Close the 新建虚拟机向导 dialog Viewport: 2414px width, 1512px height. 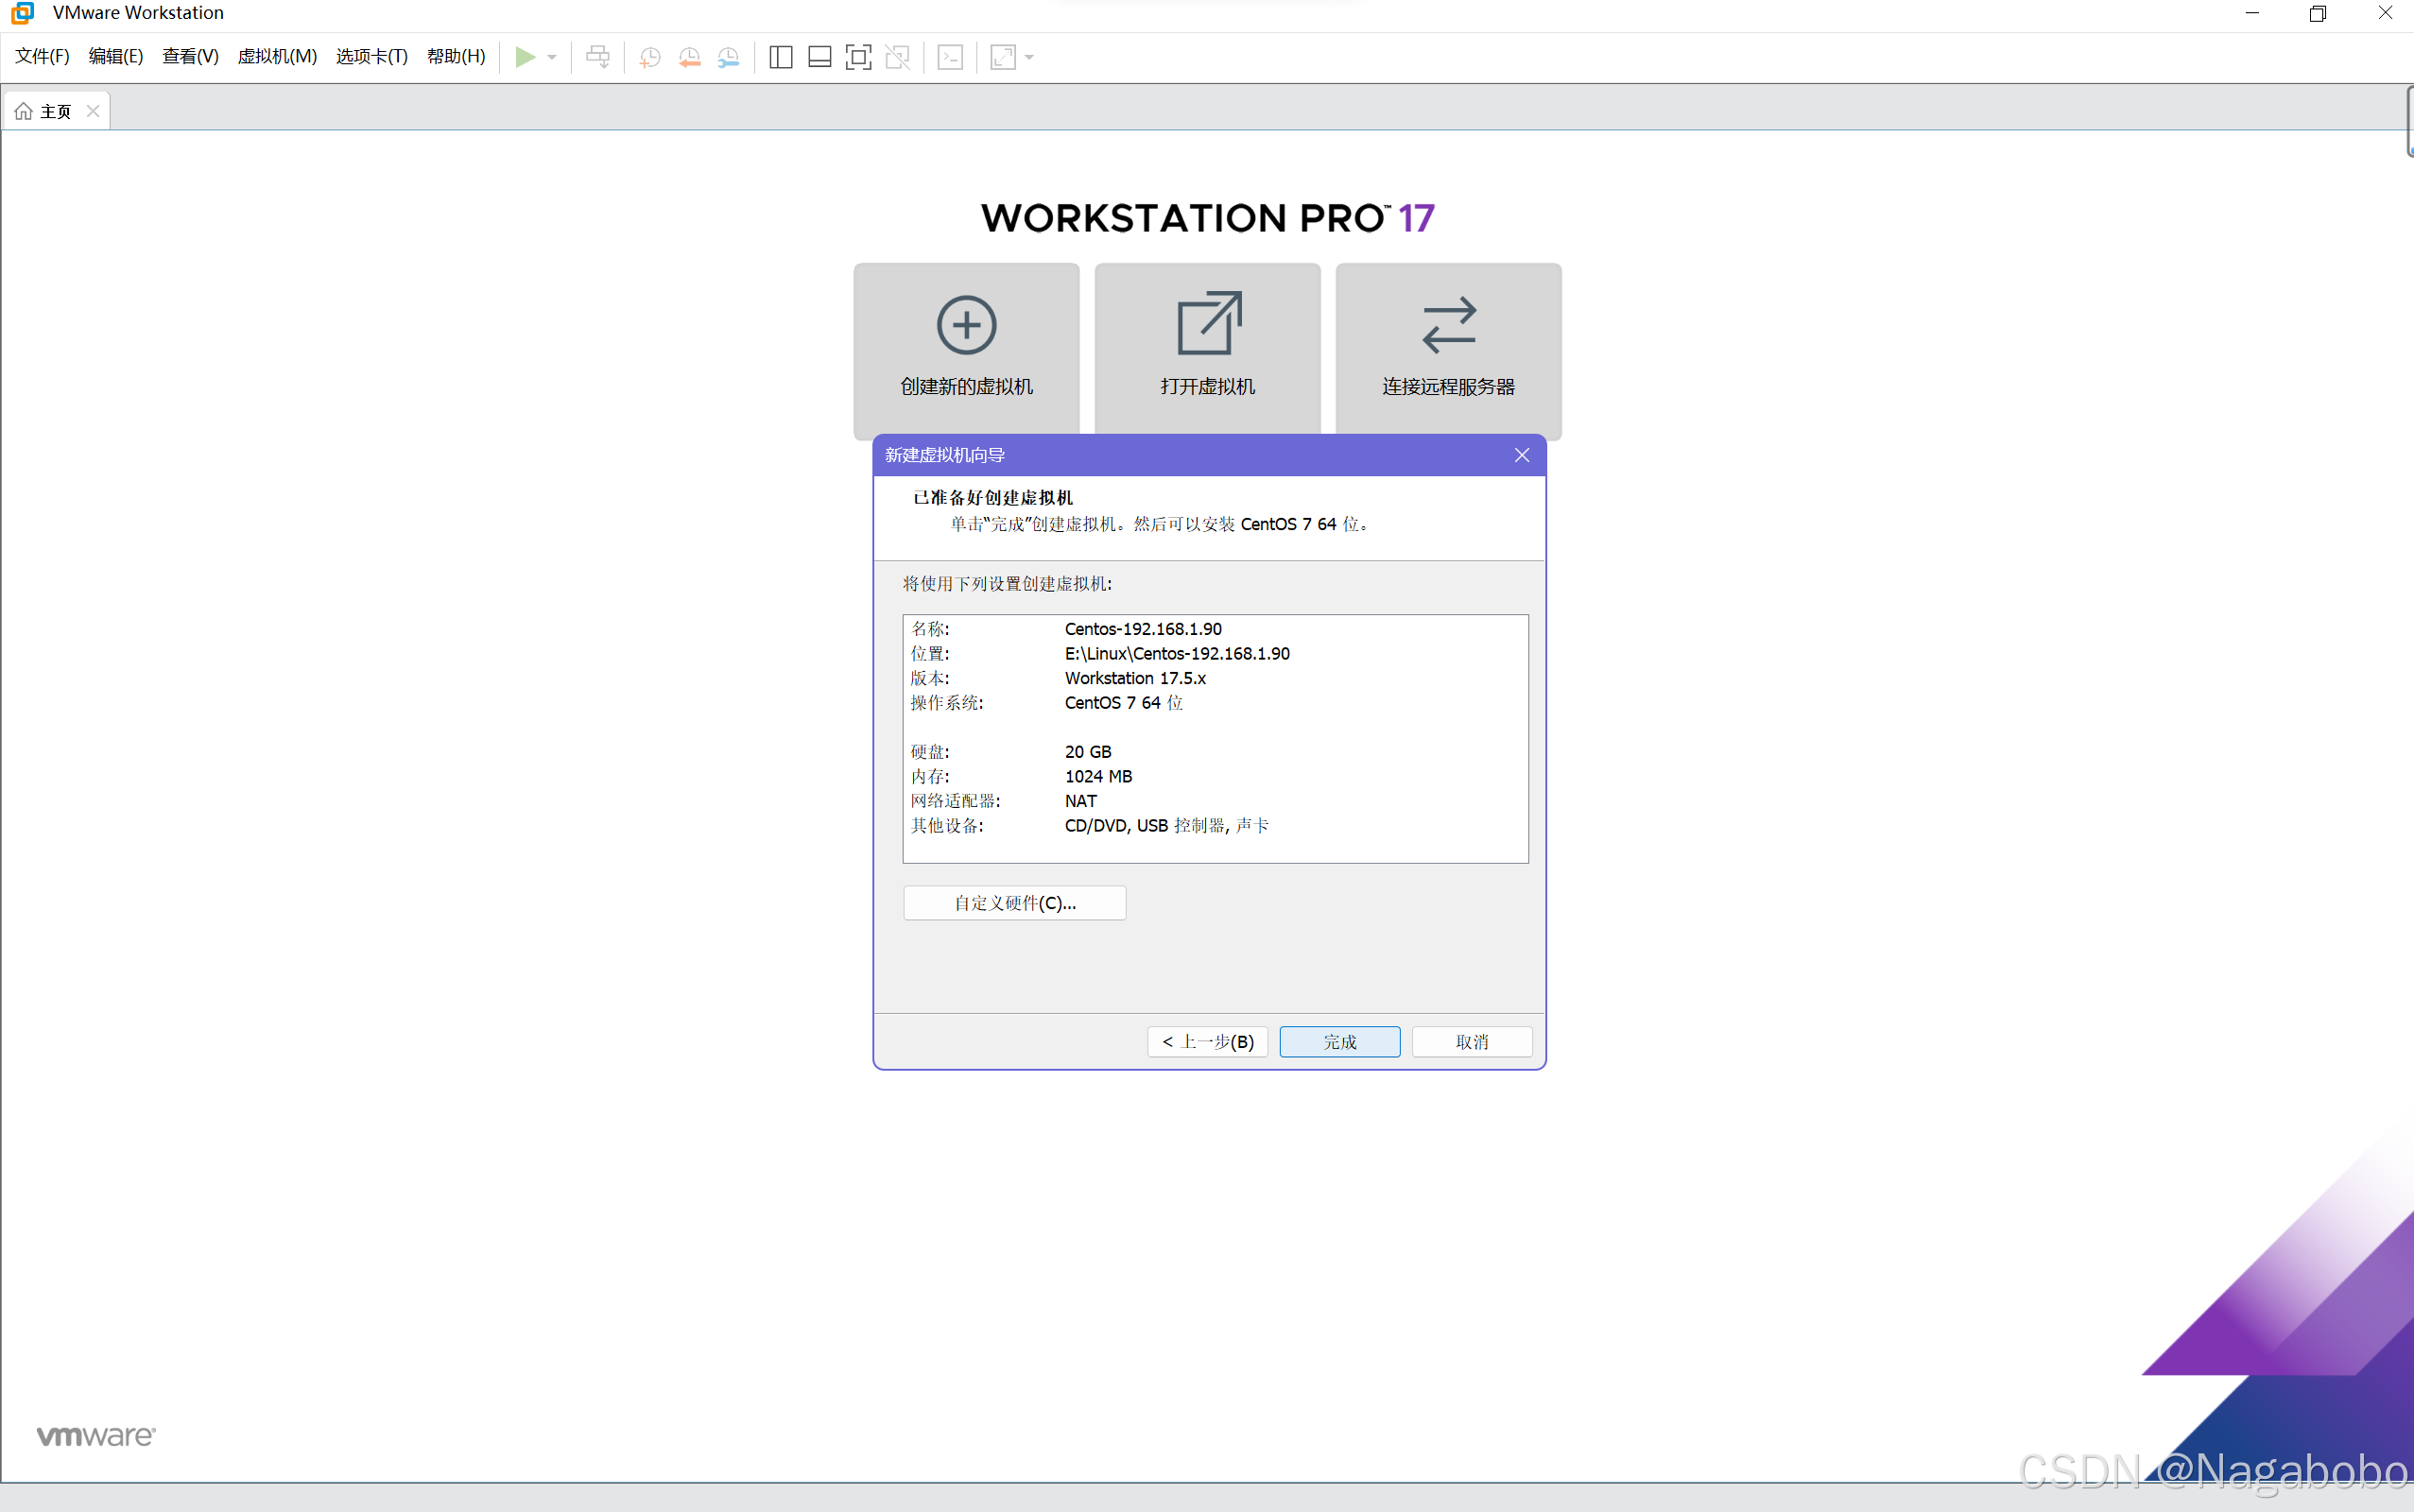click(1521, 455)
